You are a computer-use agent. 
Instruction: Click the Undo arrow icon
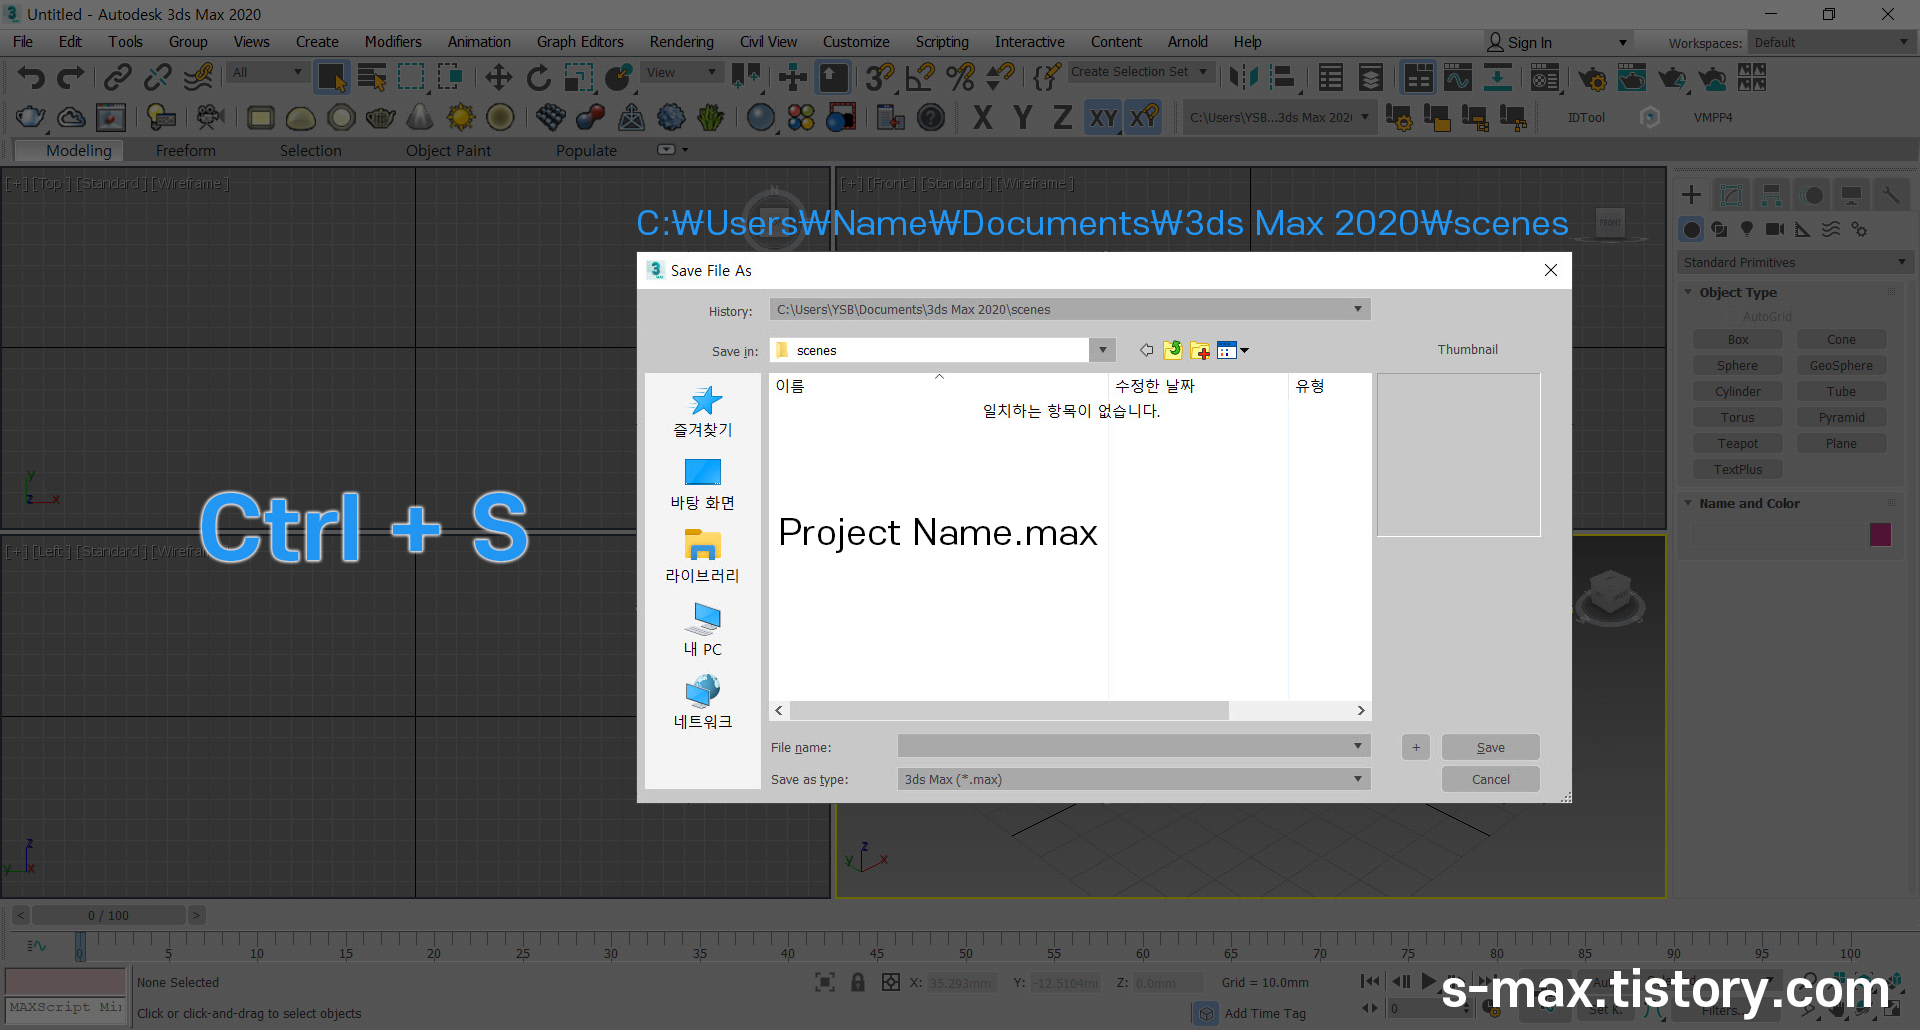pos(31,77)
